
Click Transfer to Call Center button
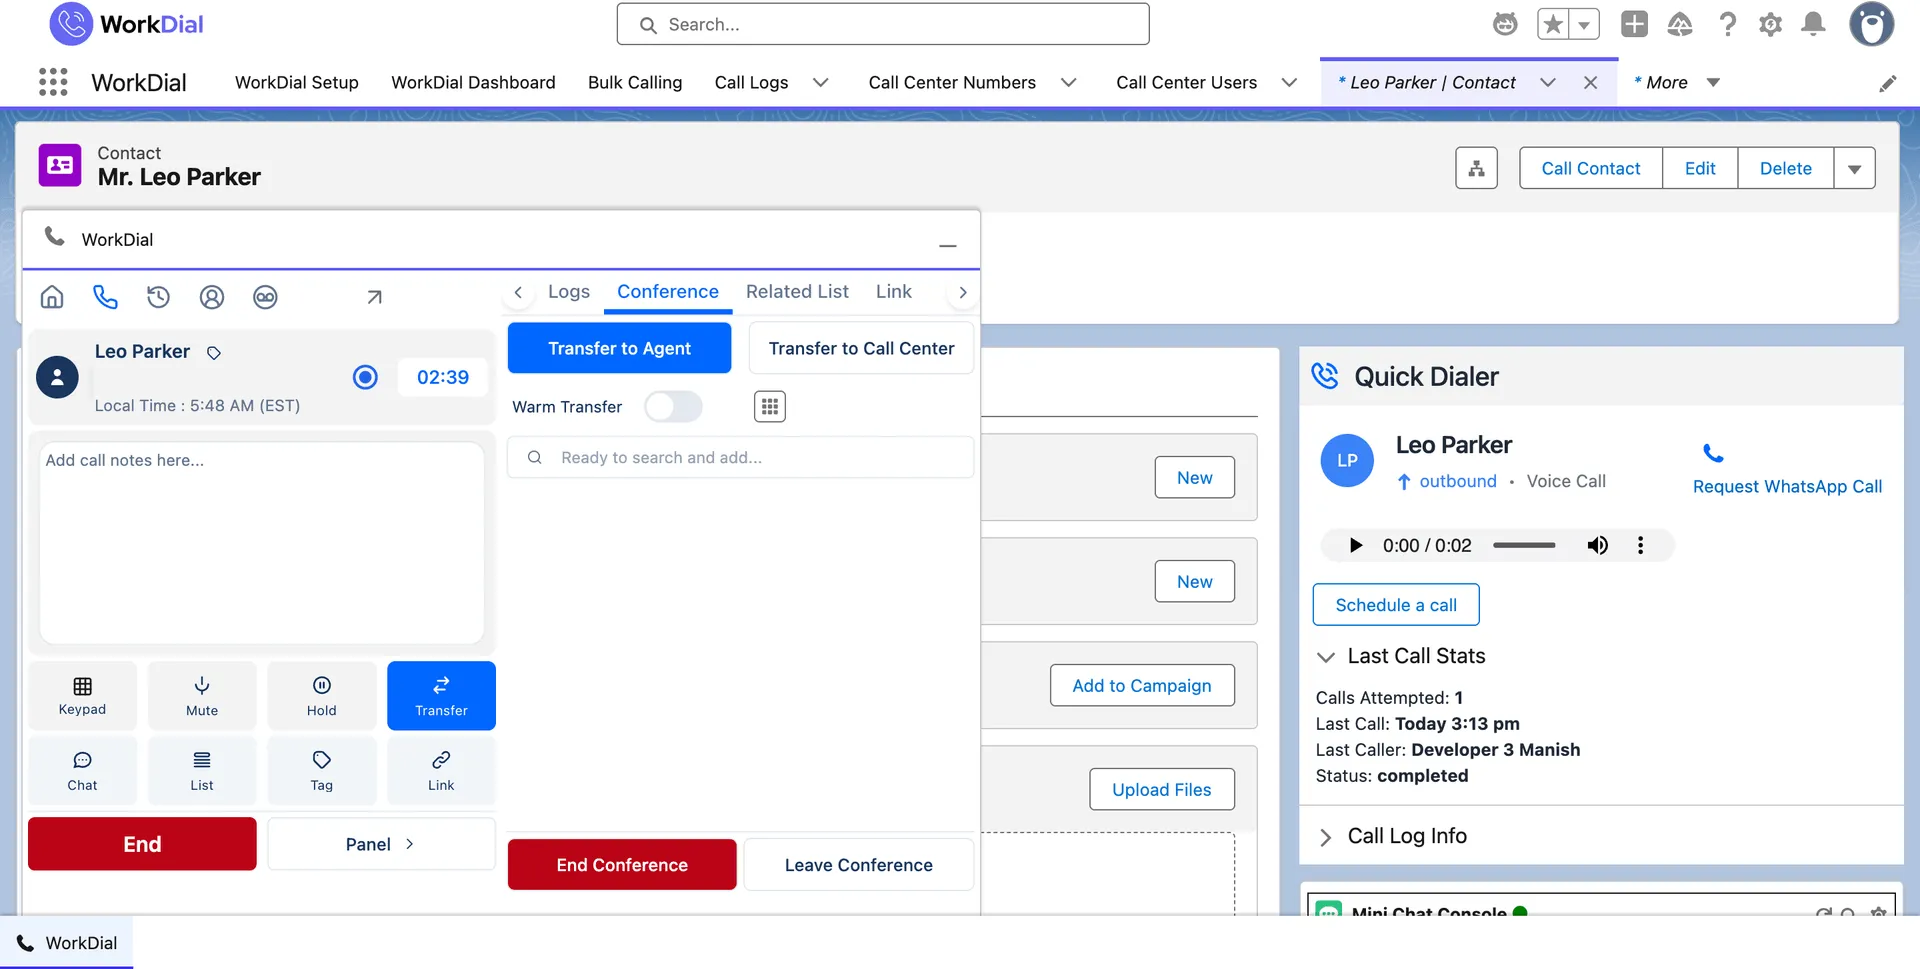point(861,348)
